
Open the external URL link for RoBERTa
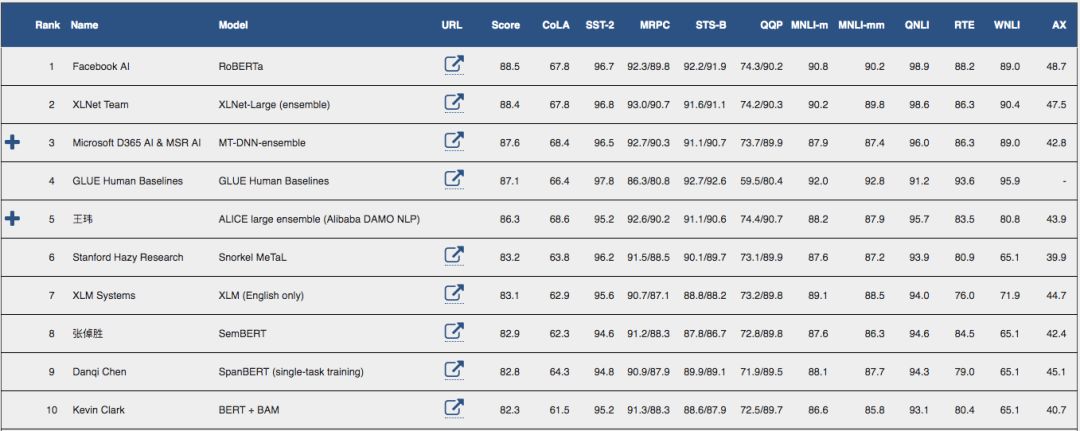(x=454, y=65)
